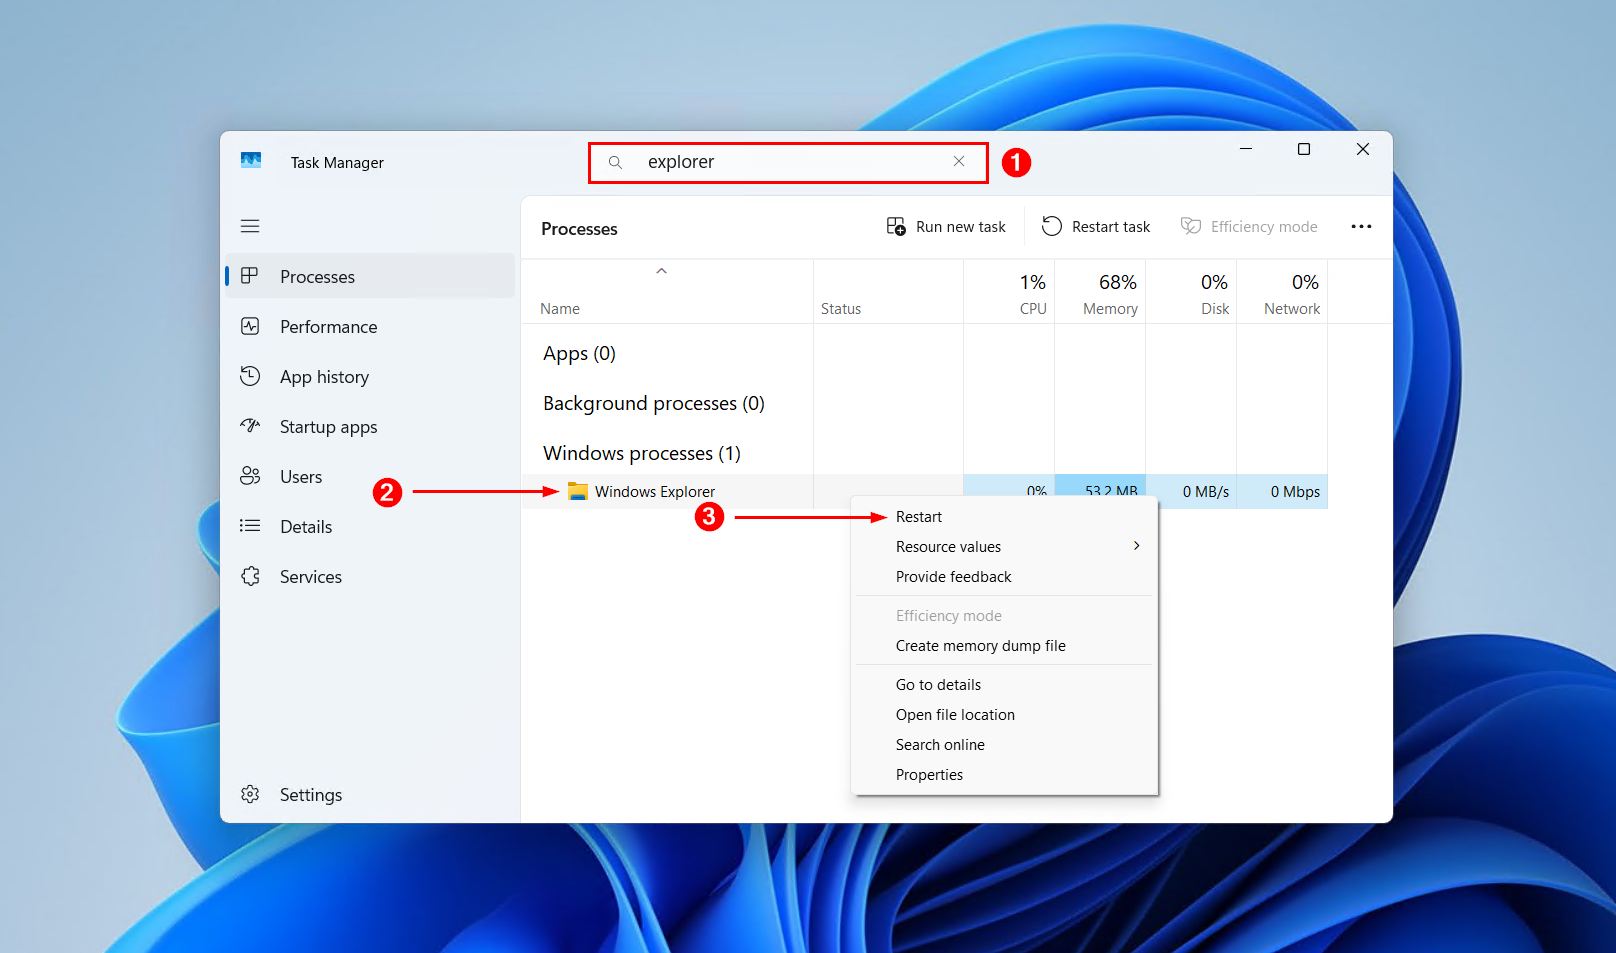Select Go to details from the context menu
1616x953 pixels.
tap(1004, 685)
